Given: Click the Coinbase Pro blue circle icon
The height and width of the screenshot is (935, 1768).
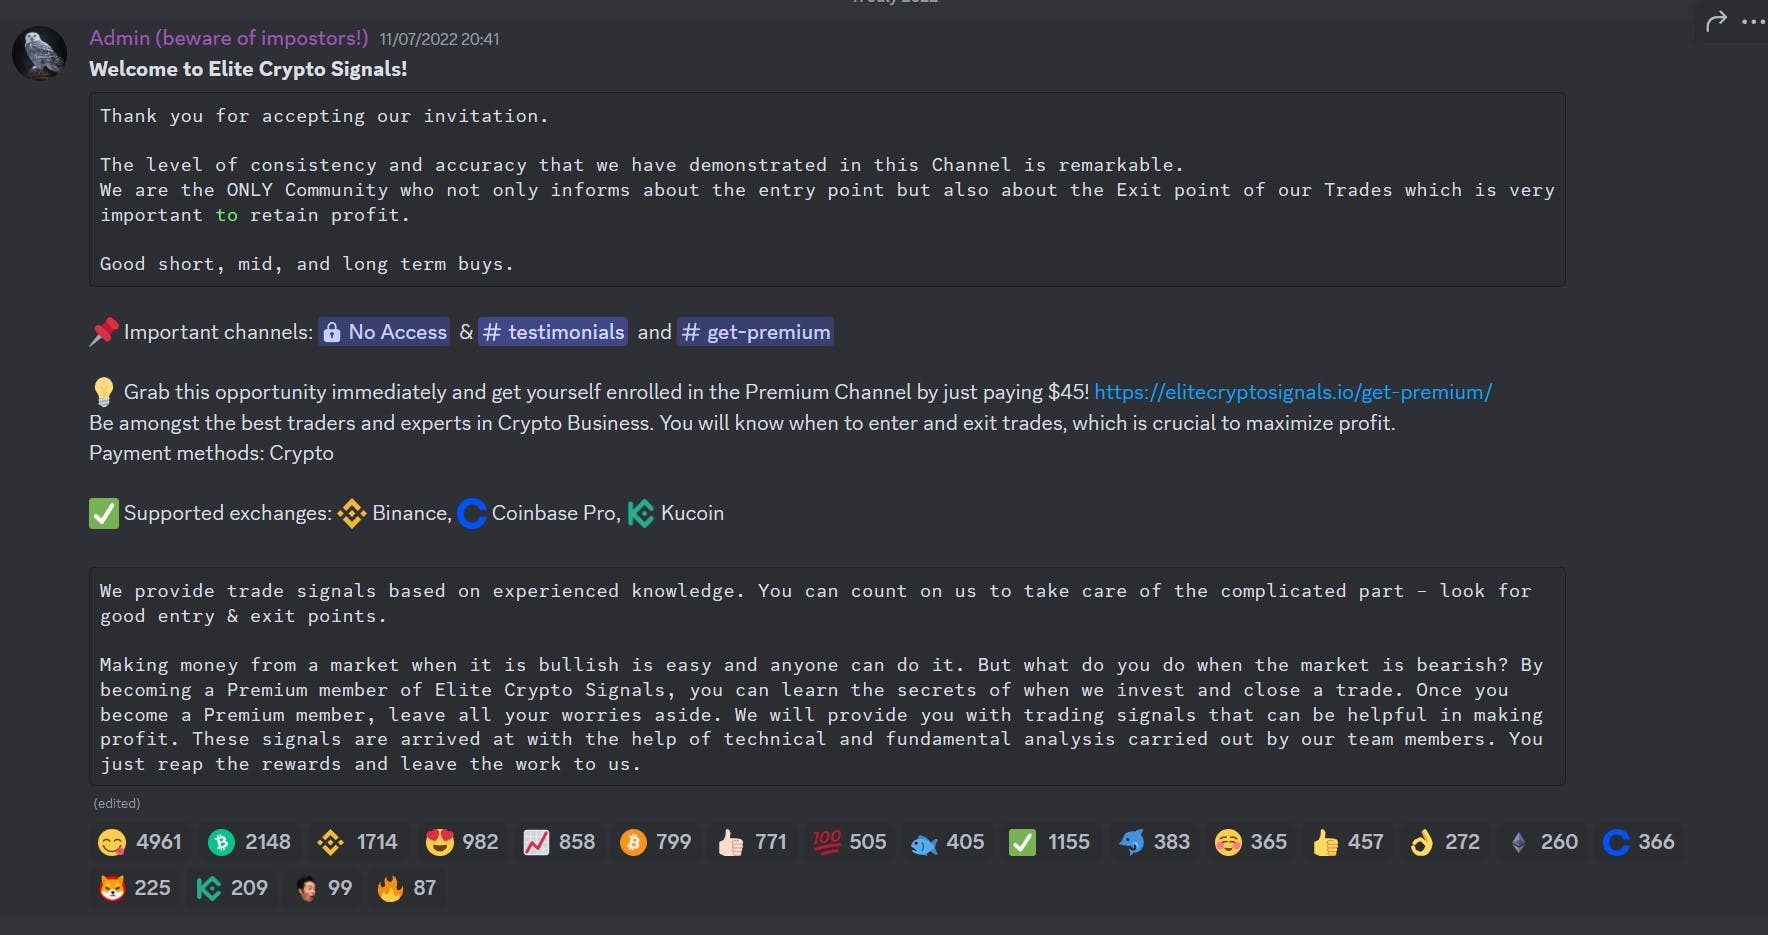Looking at the screenshot, I should coord(472,513).
